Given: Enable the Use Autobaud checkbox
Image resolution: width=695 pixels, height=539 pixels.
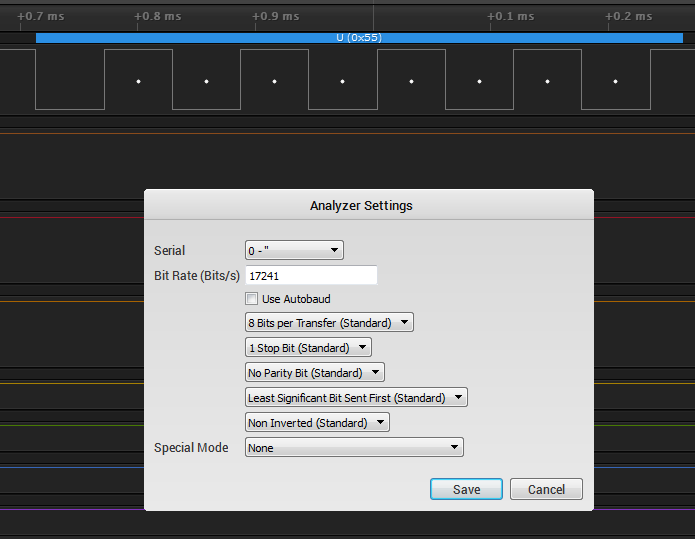Looking at the screenshot, I should pyautogui.click(x=251, y=299).
